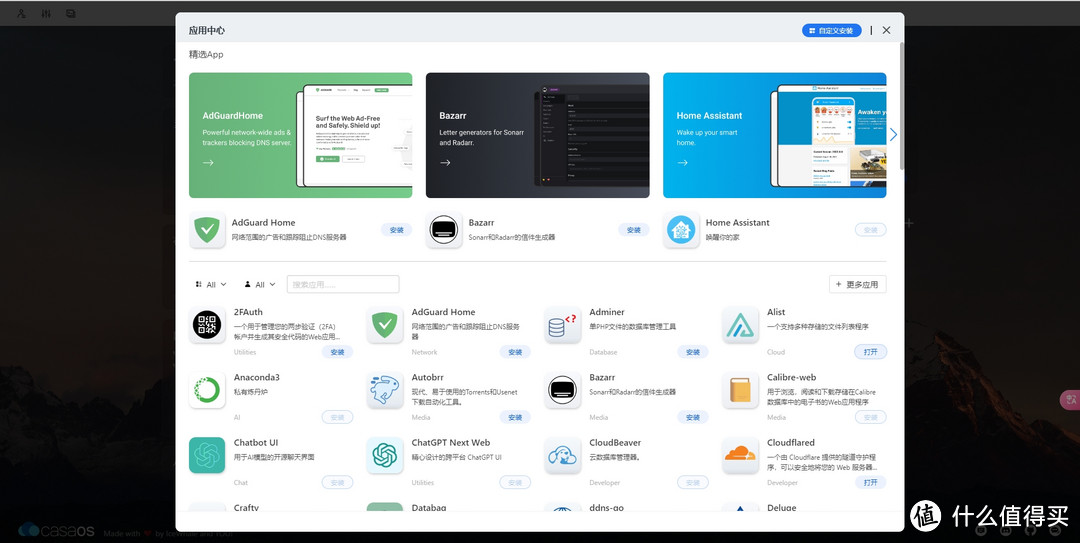1080x543 pixels.
Task: Click featured Bazarr icon below banner
Action: point(444,230)
